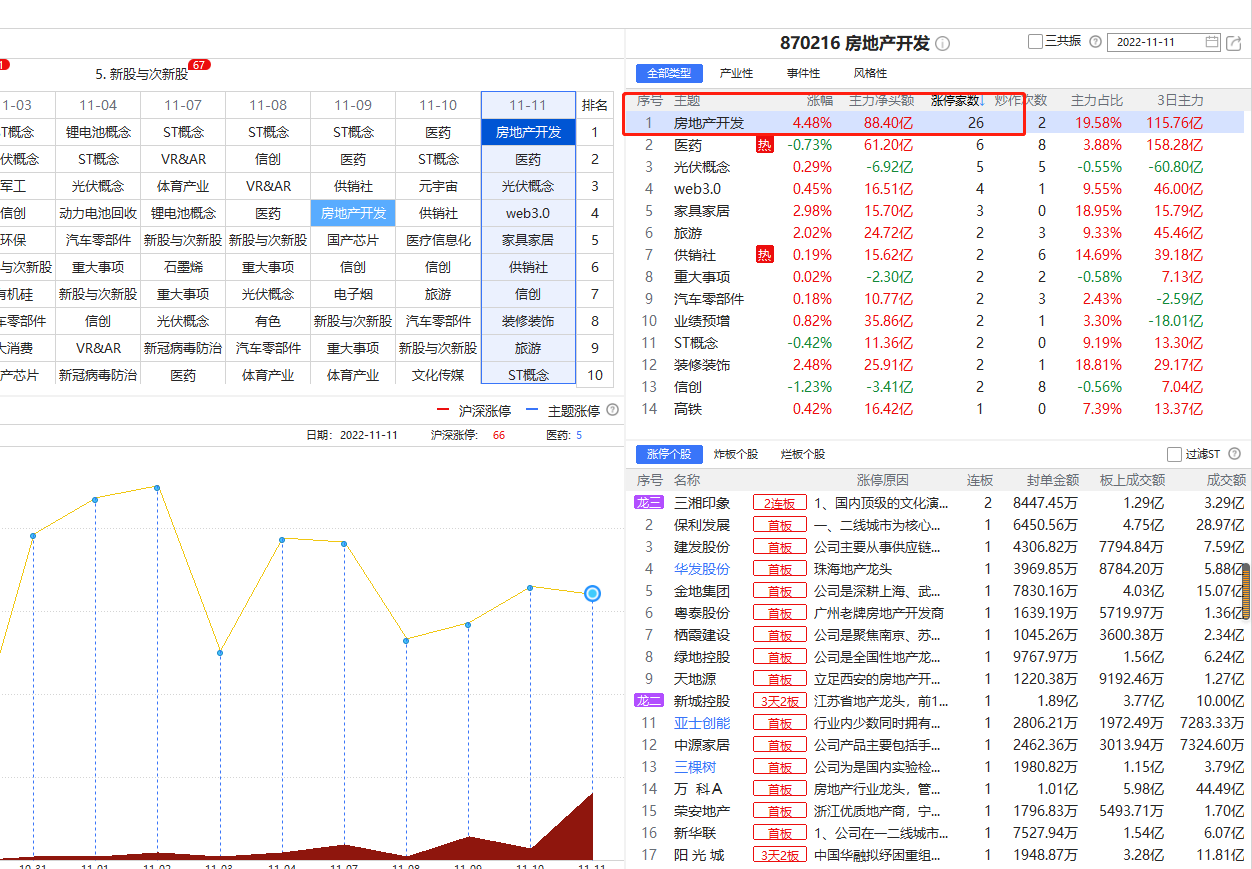
Task: Click the stock list vertical scrollbar thumb
Action: coord(1247,592)
